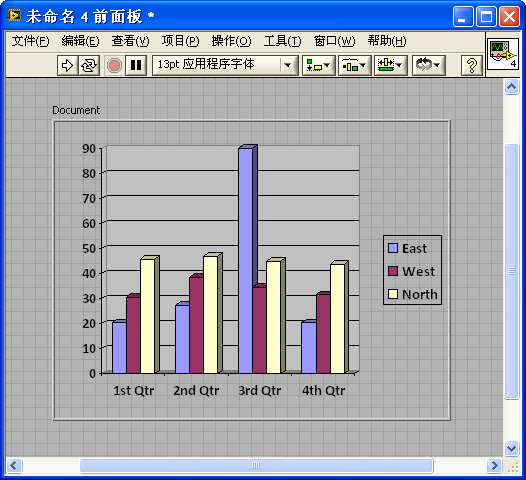Open the 帮助(H) menu
526x480 pixels.
tap(387, 41)
